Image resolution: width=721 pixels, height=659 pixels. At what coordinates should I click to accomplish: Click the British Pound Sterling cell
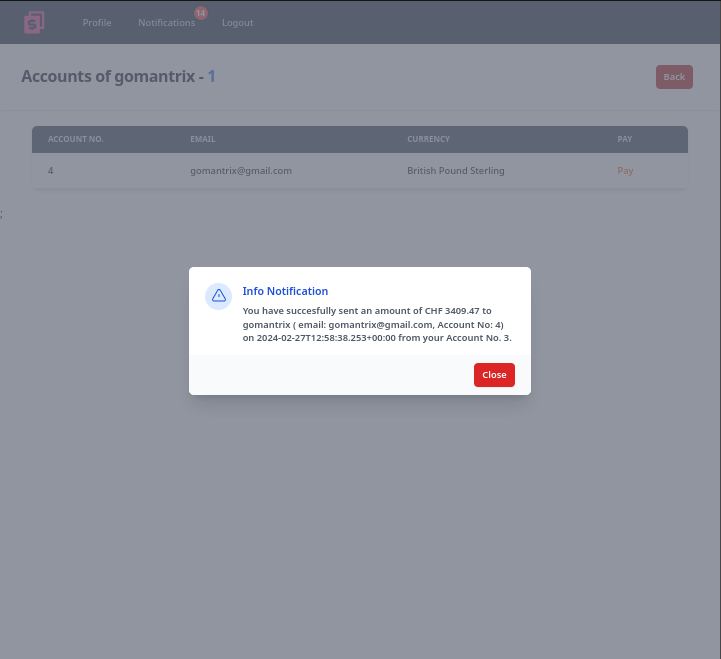click(456, 171)
